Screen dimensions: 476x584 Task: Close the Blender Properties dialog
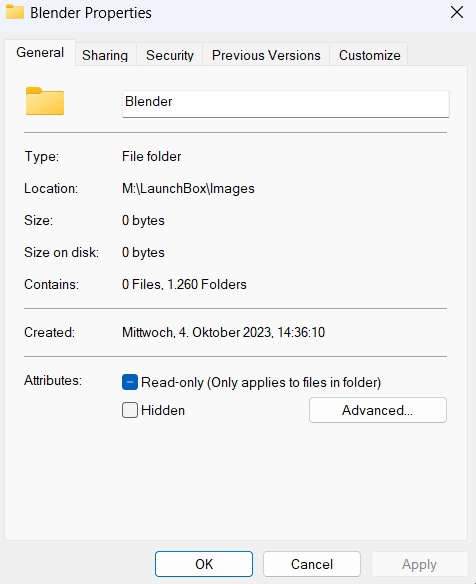coord(457,12)
